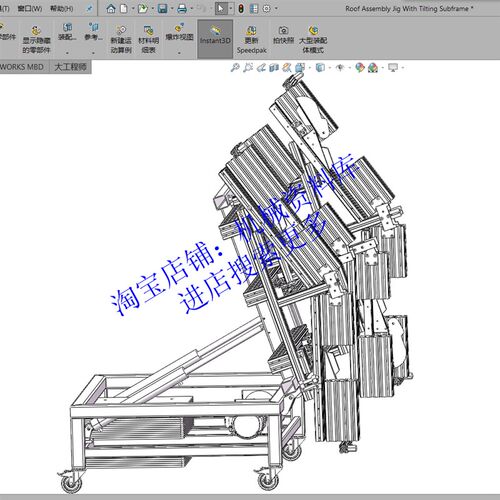Click the Print icon
500x500 pixels.
point(182,8)
